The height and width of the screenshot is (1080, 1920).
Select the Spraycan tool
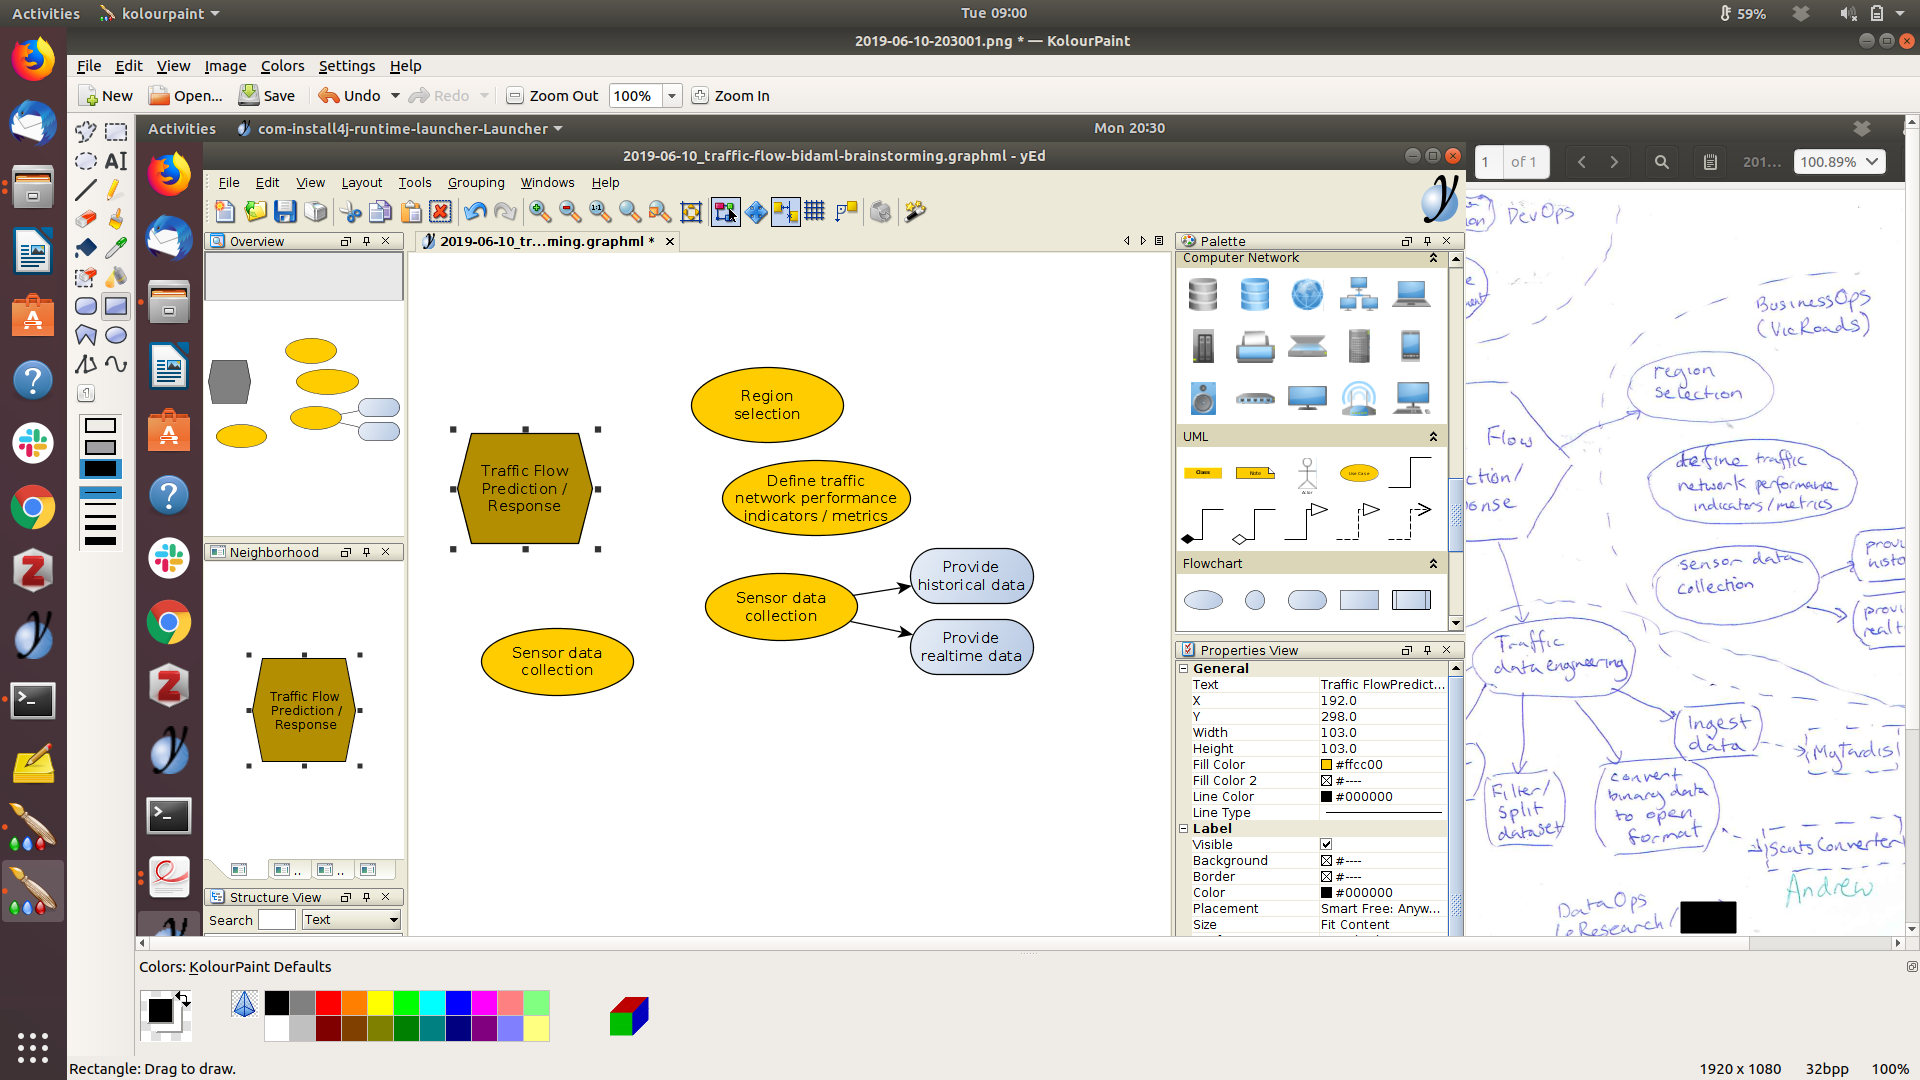coord(116,277)
